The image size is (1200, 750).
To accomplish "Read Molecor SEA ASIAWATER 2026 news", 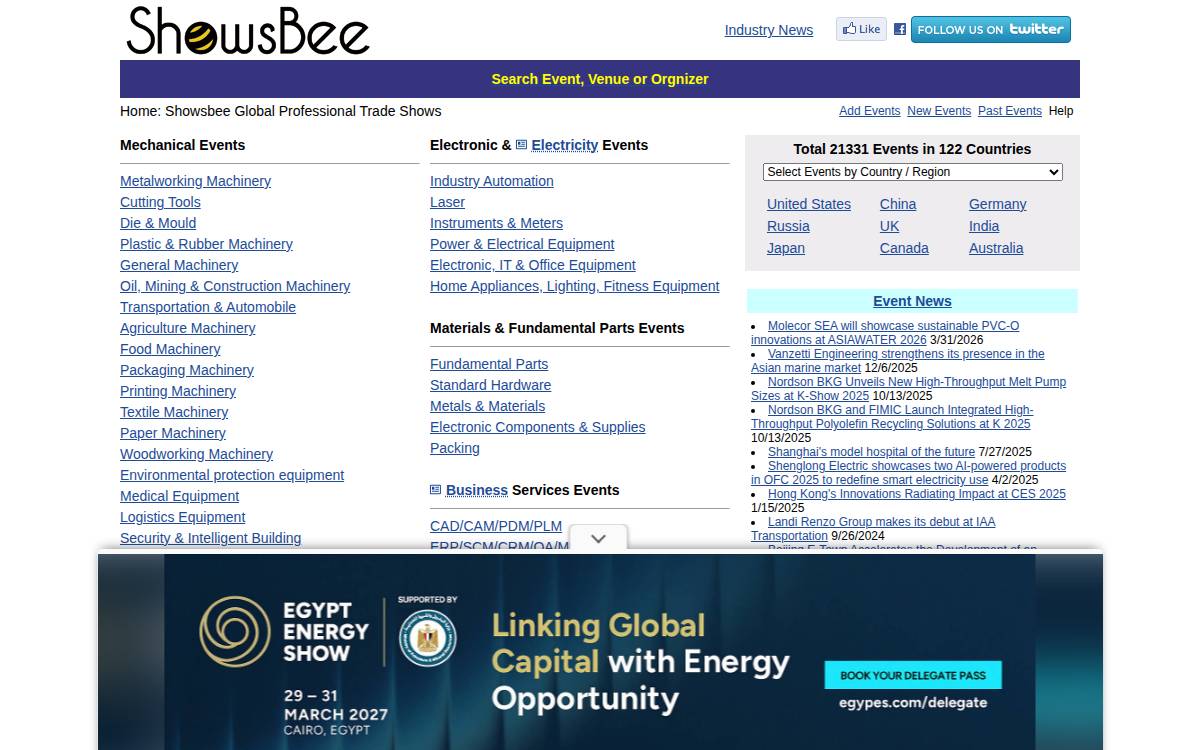I will [885, 333].
